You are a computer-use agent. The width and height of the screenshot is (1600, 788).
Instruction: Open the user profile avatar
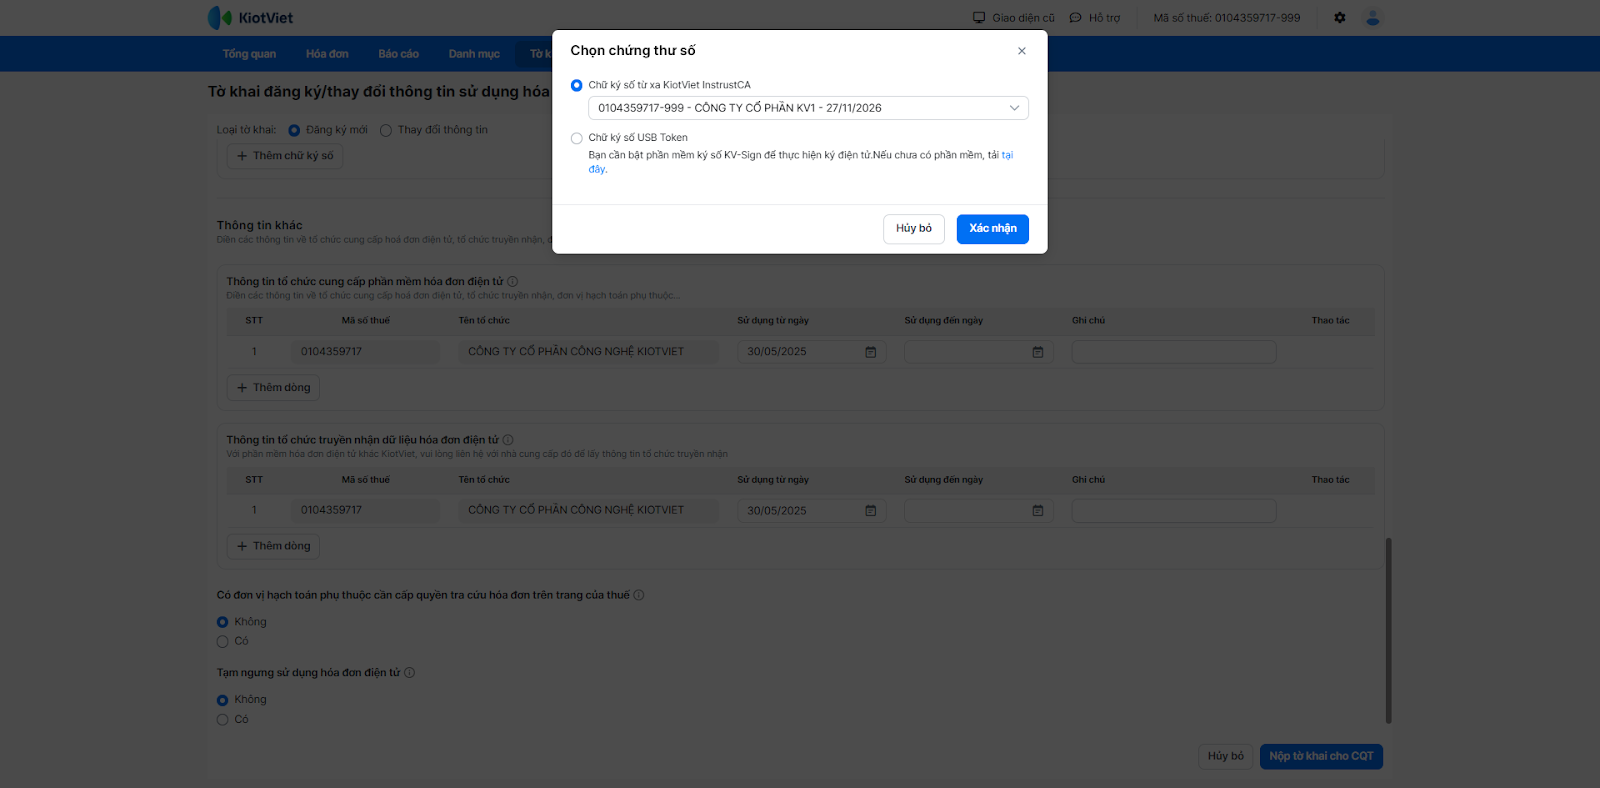1373,18
